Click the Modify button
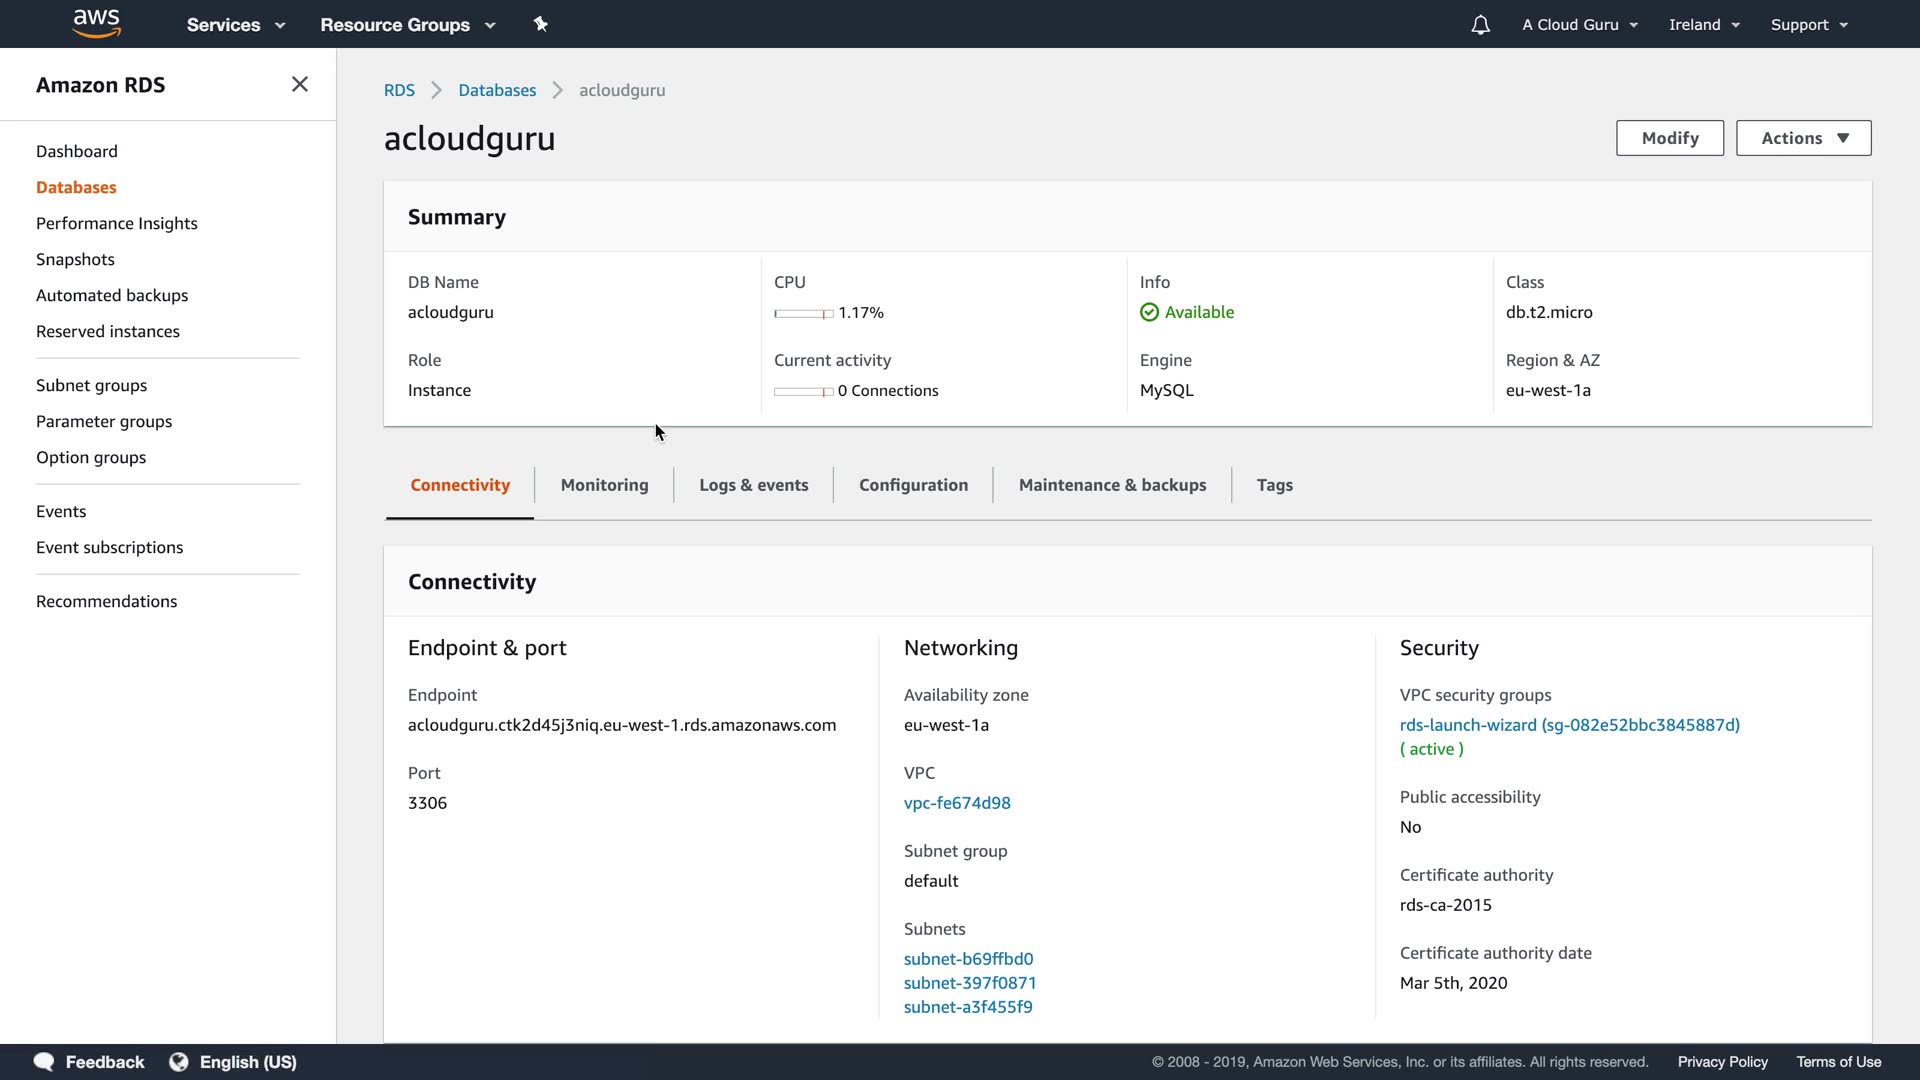The height and width of the screenshot is (1080, 1920). (x=1669, y=138)
